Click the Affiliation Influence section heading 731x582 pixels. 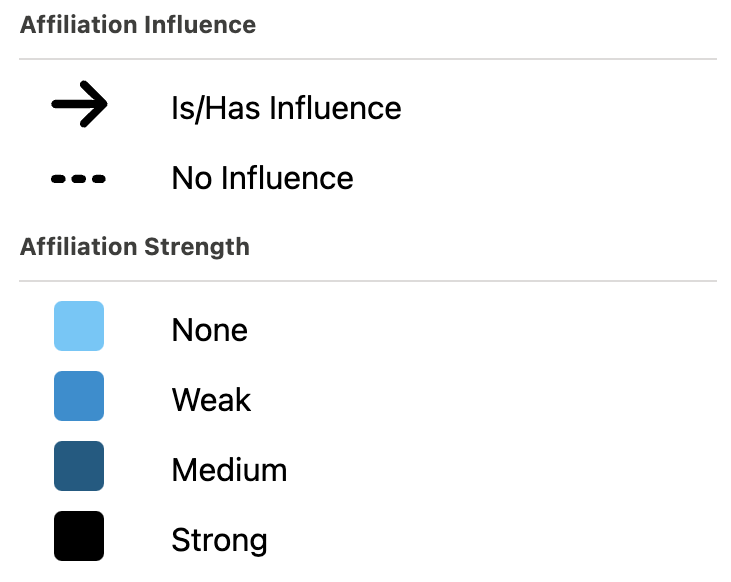(x=138, y=25)
